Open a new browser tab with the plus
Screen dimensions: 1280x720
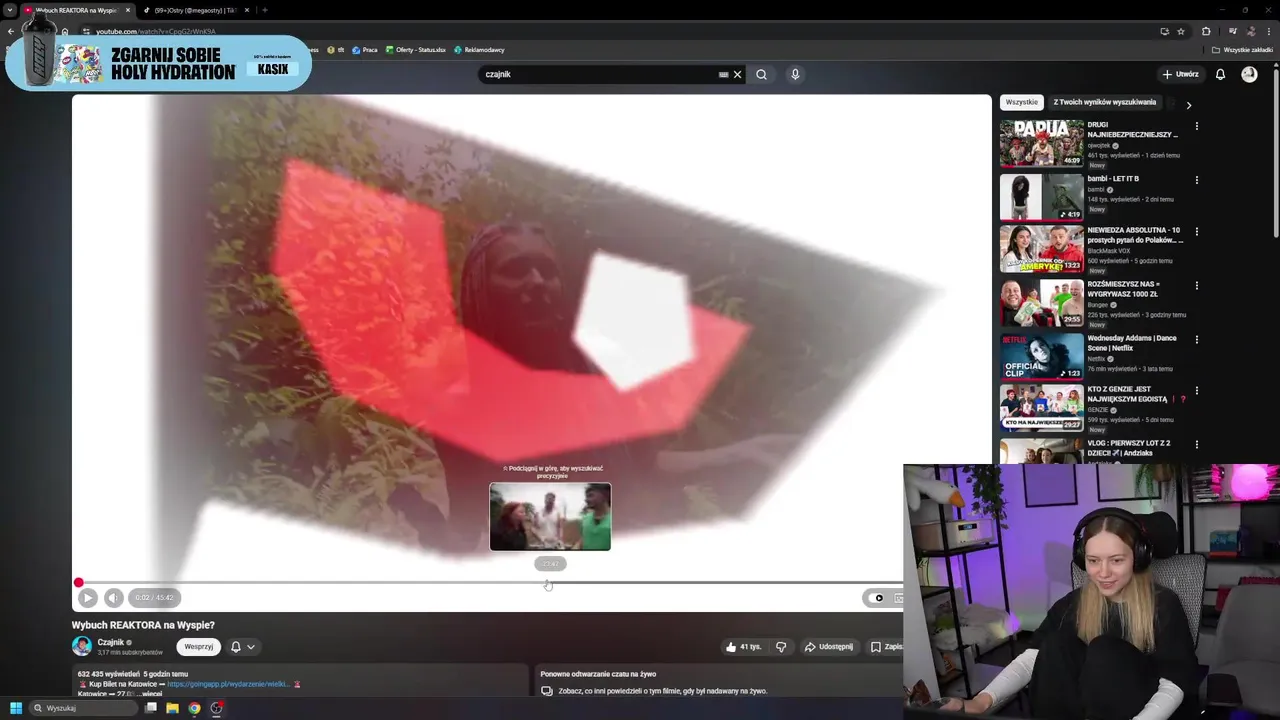coord(264,10)
